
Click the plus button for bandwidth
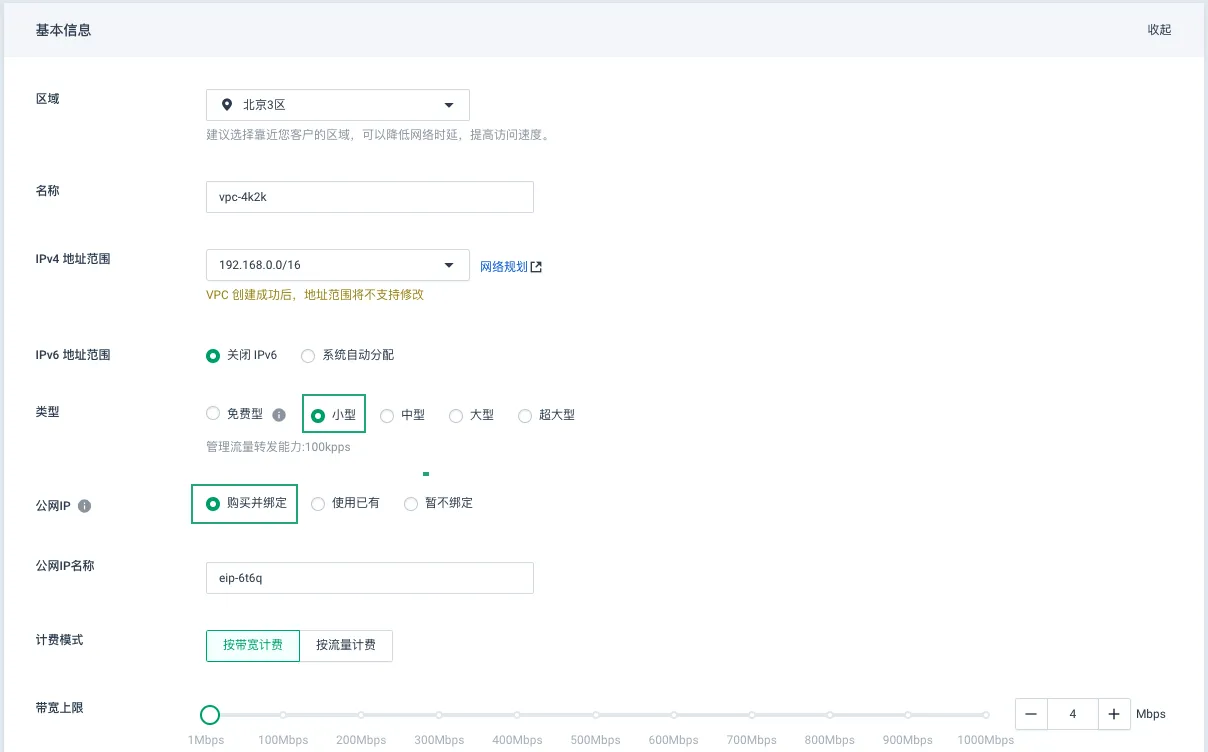coord(1113,714)
